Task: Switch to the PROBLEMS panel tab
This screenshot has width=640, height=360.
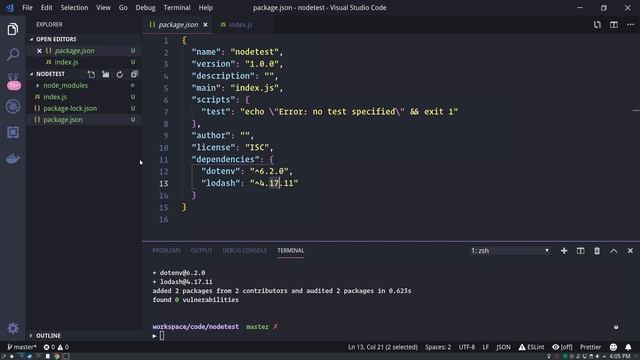Action: pyautogui.click(x=166, y=251)
